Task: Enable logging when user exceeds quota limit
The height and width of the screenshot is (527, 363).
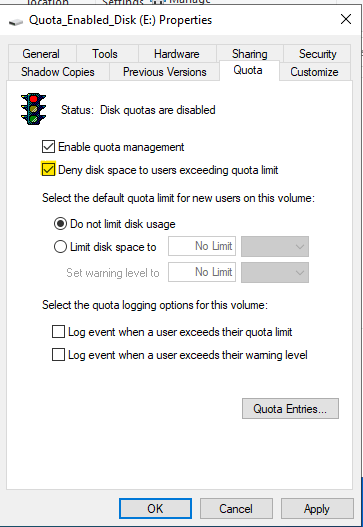Action: (58, 332)
